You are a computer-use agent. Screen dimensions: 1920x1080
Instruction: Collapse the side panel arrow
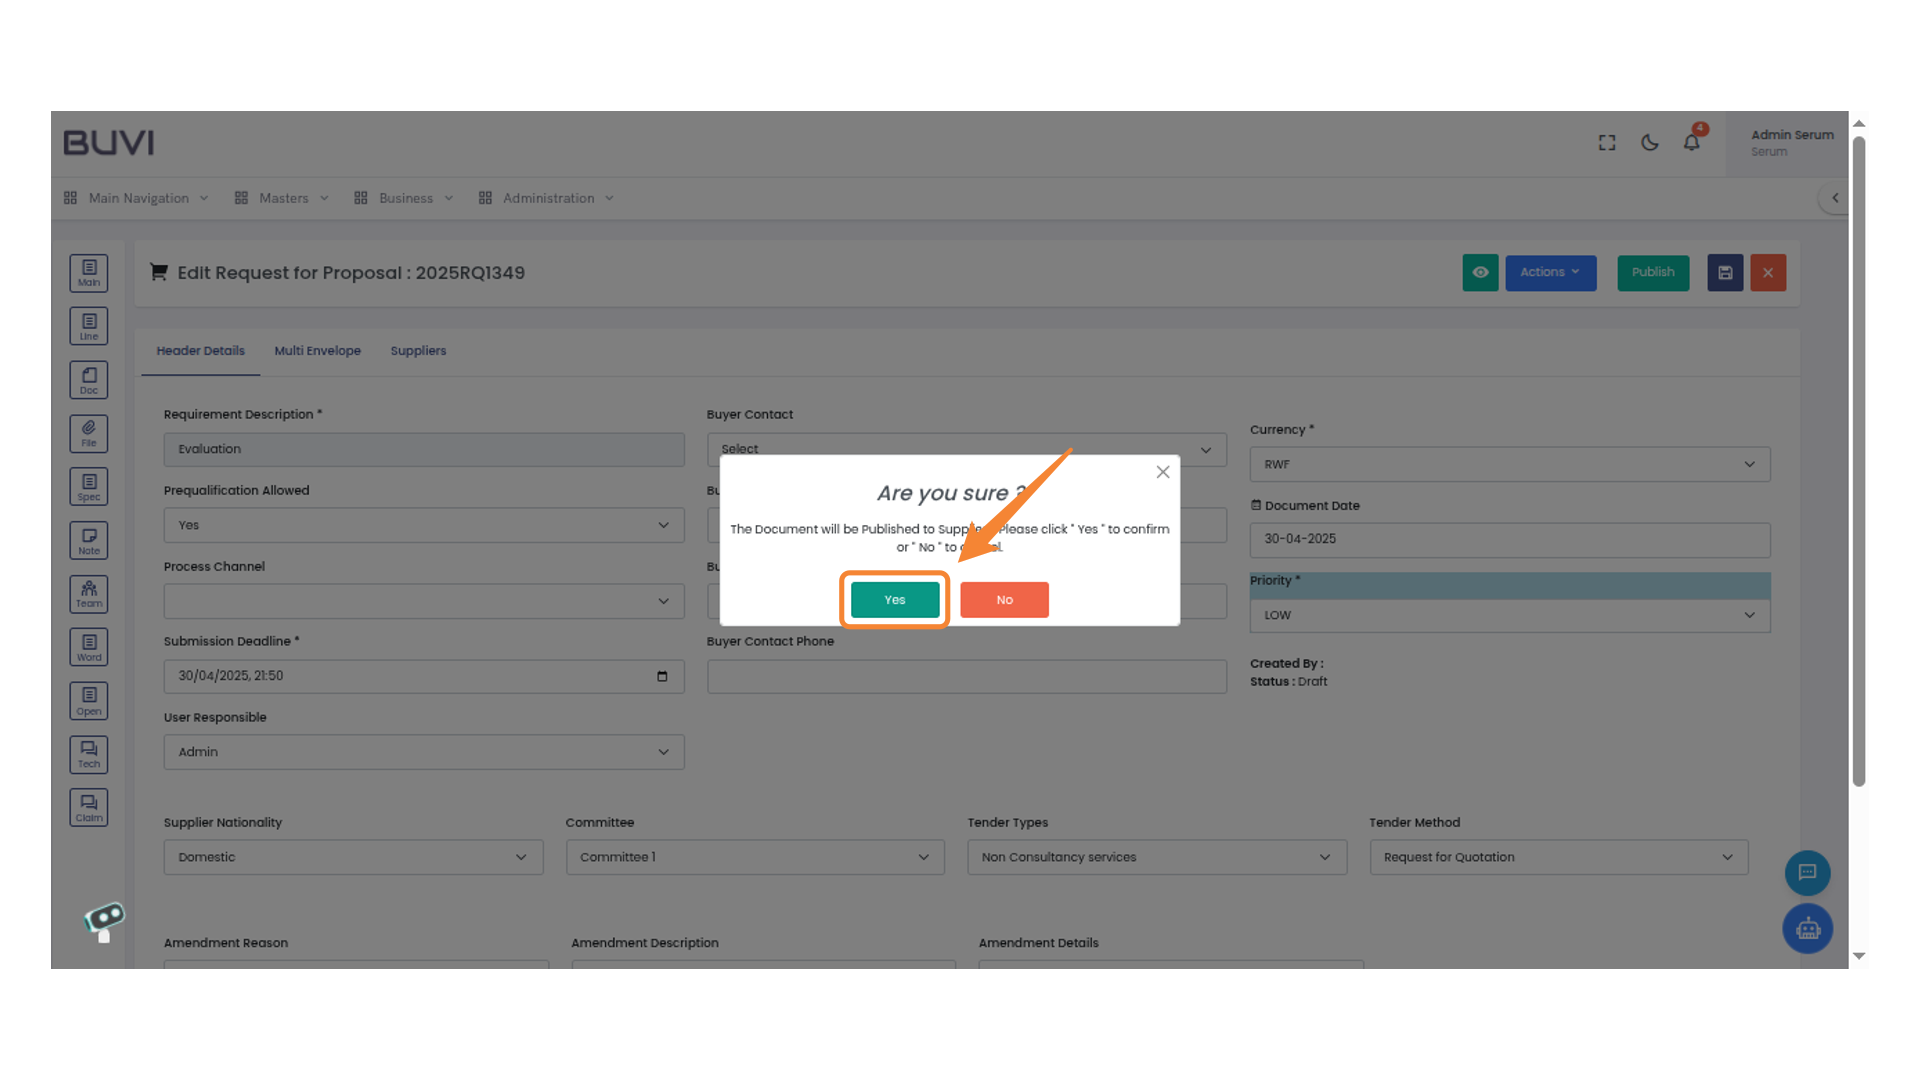click(1835, 198)
